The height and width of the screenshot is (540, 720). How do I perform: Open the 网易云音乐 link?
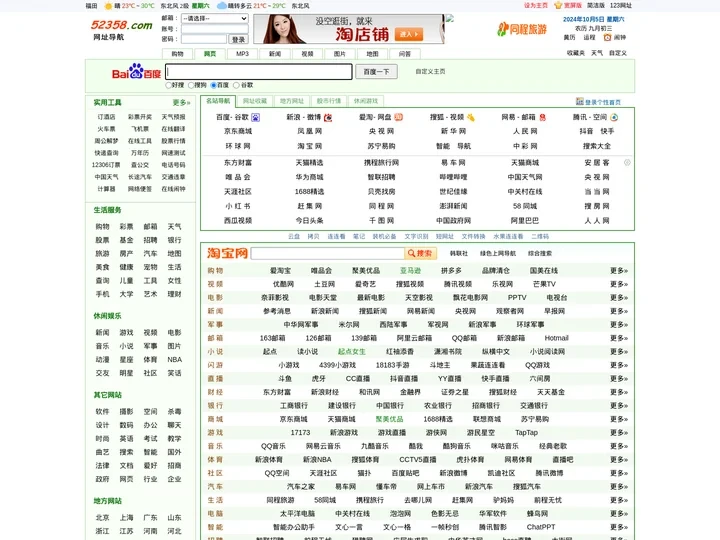coord(323,446)
